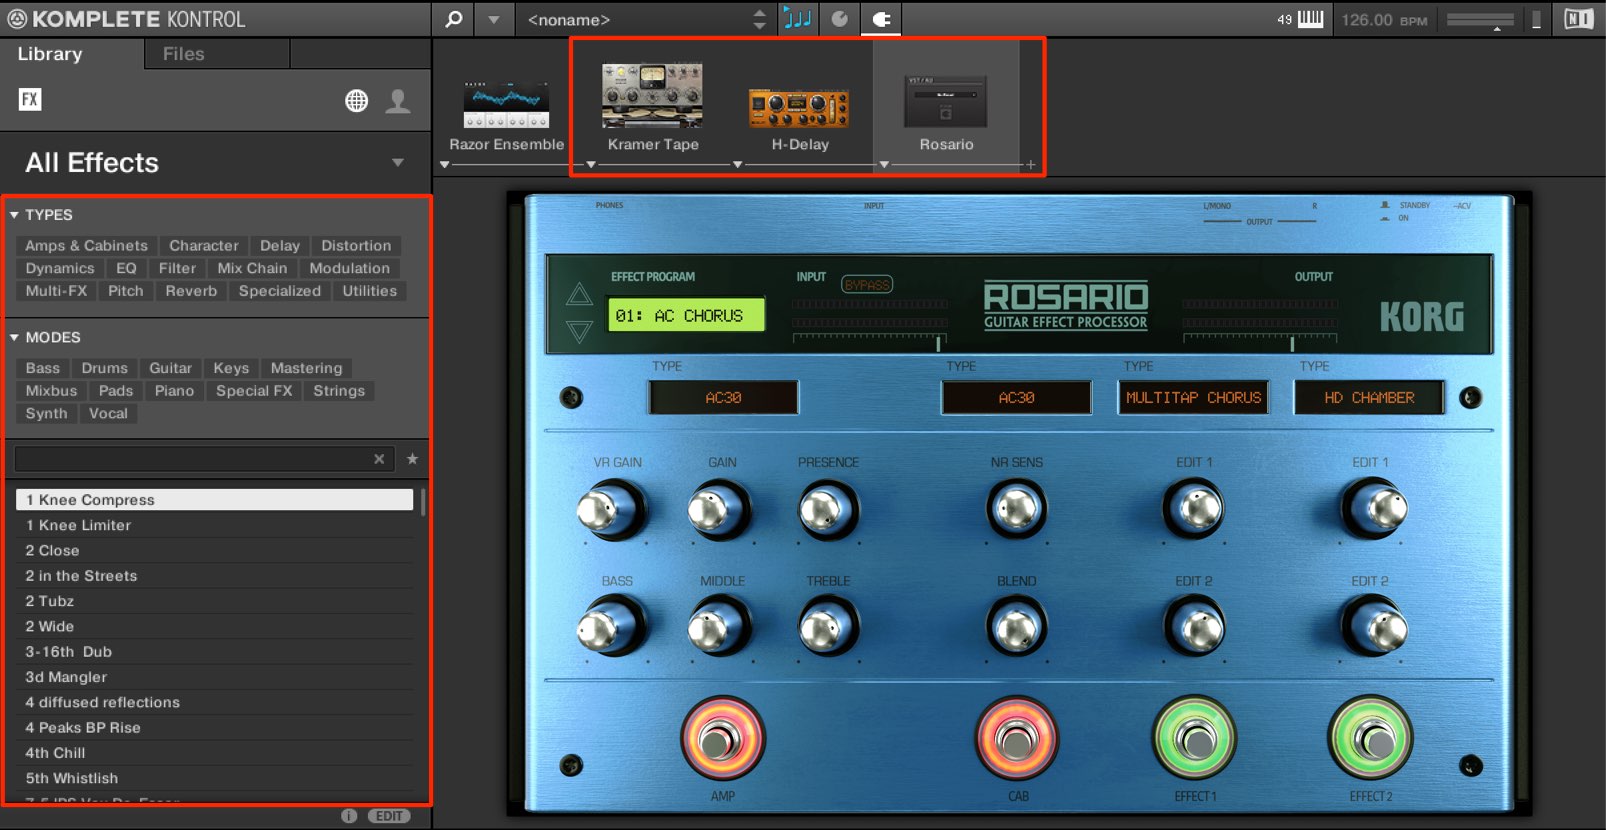The image size is (1606, 830).
Task: Click the browser magnifier search icon
Action: [453, 19]
